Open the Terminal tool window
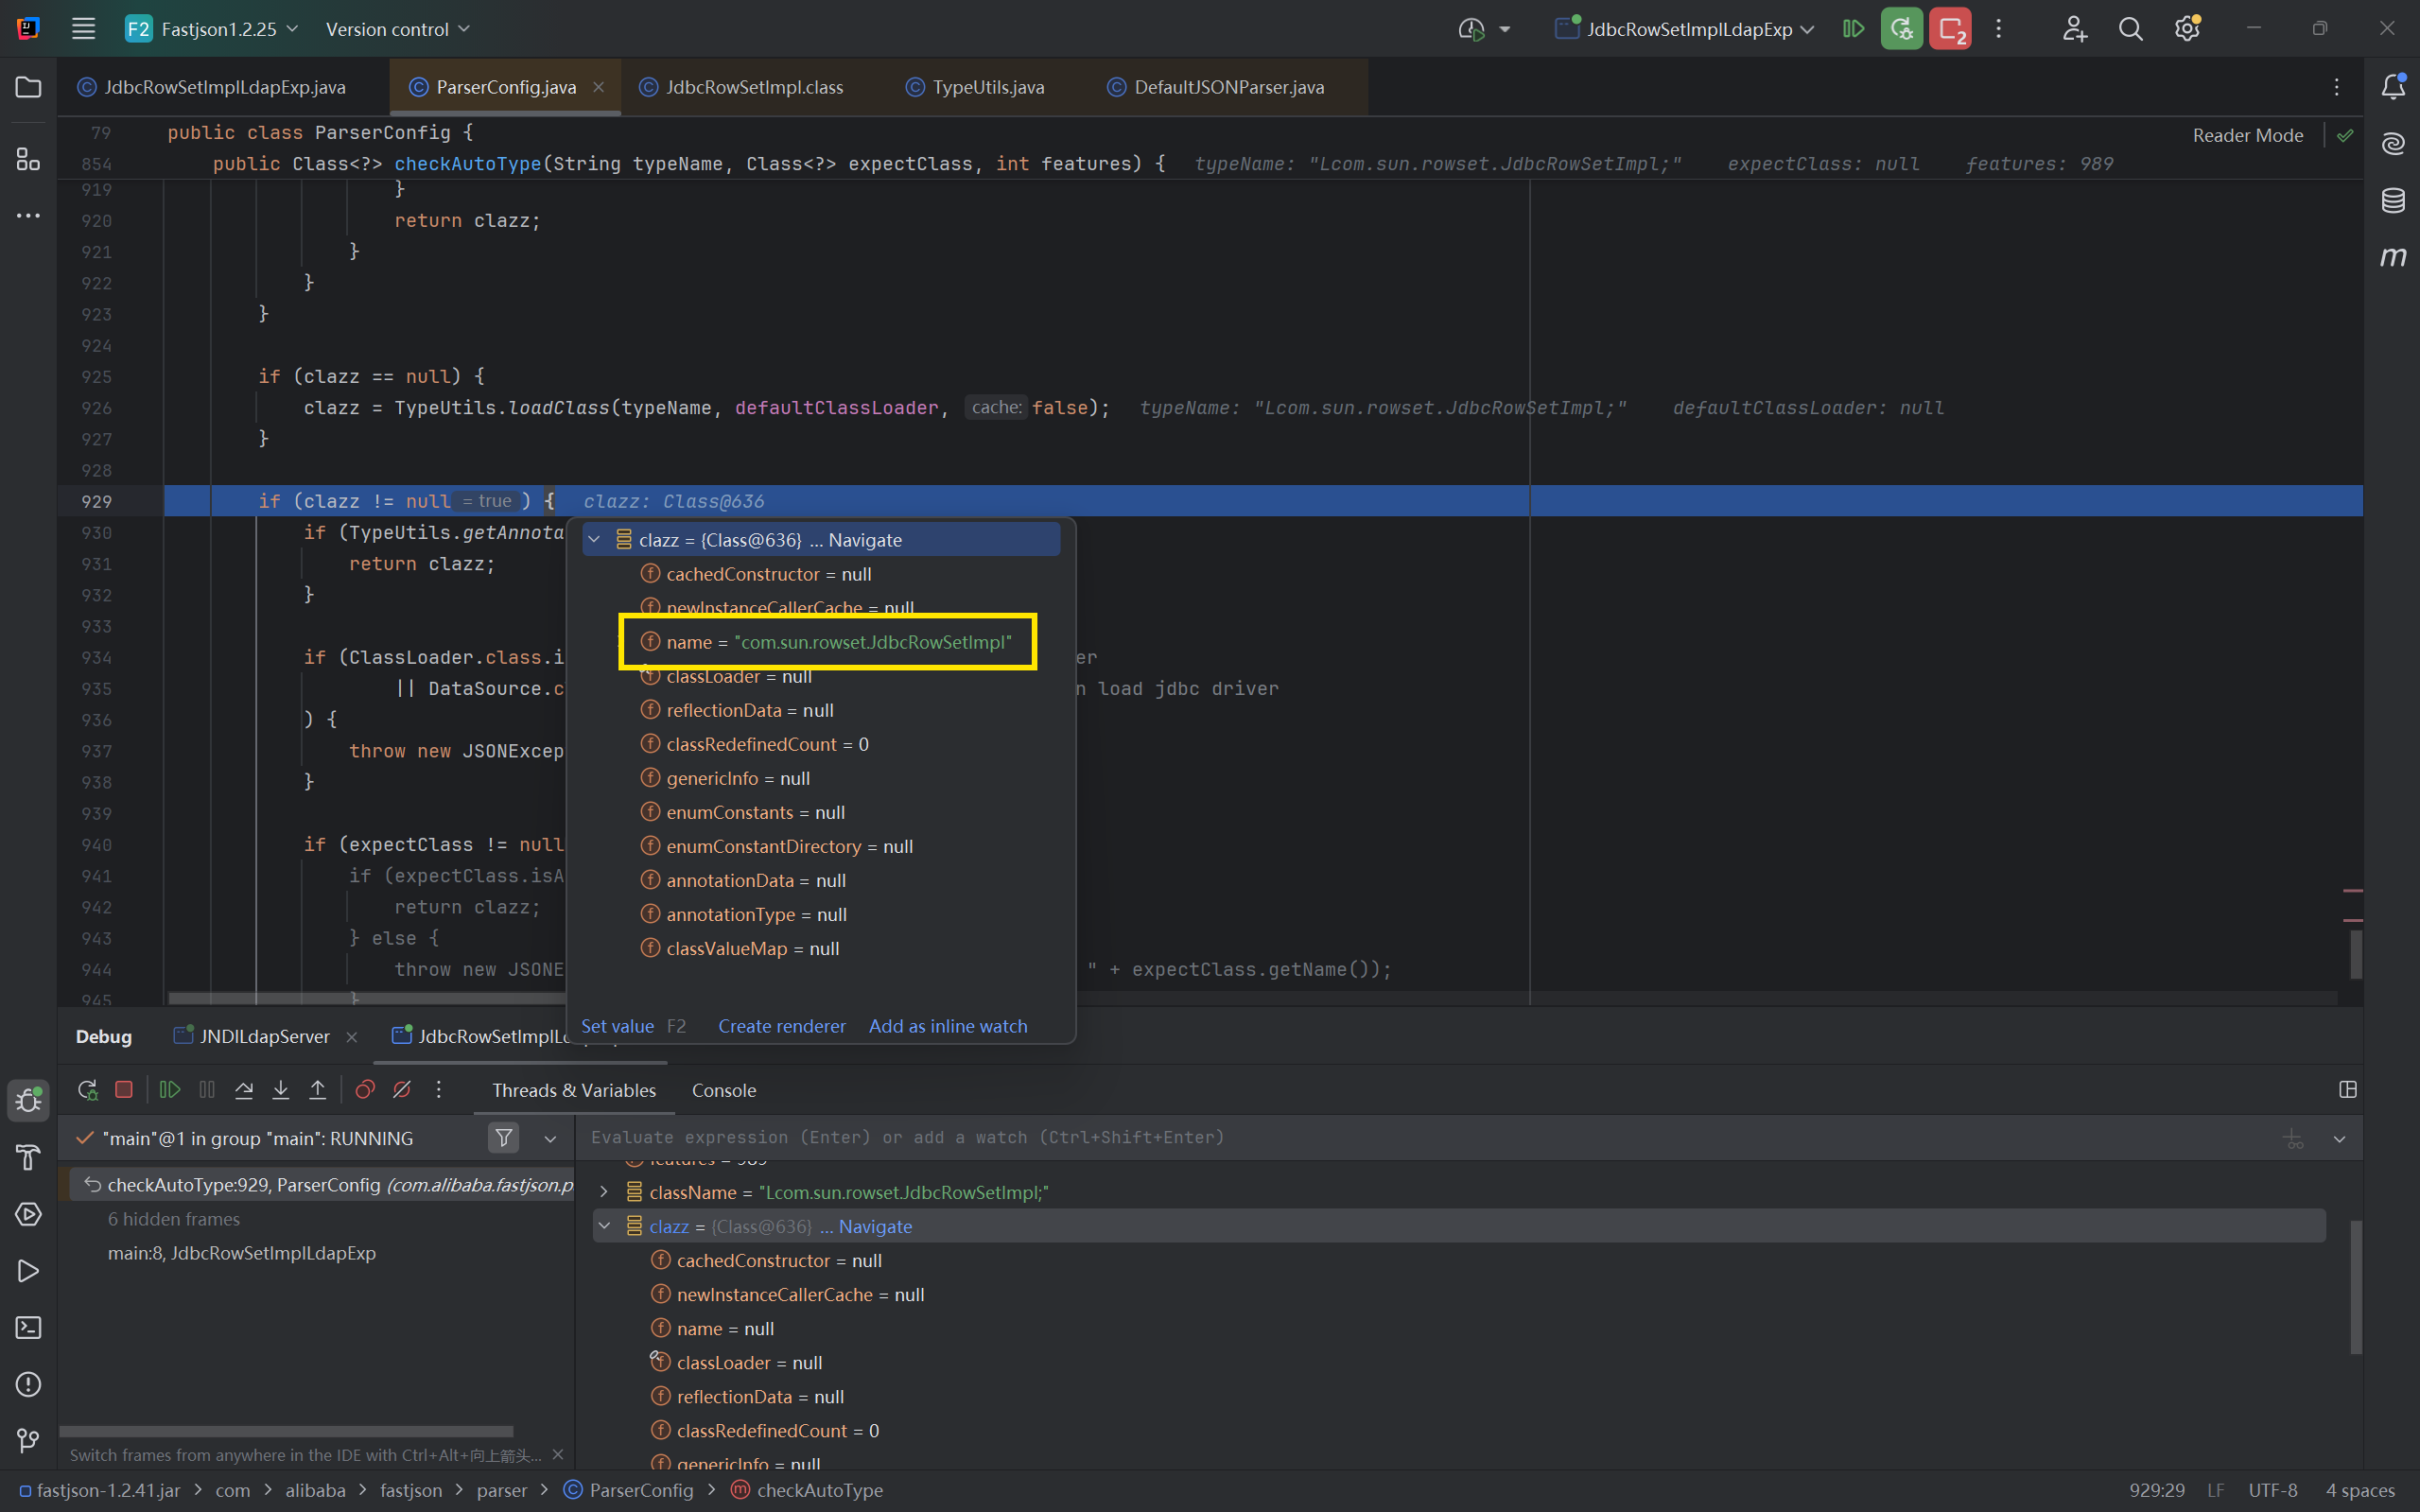The width and height of the screenshot is (2420, 1512). click(x=28, y=1328)
